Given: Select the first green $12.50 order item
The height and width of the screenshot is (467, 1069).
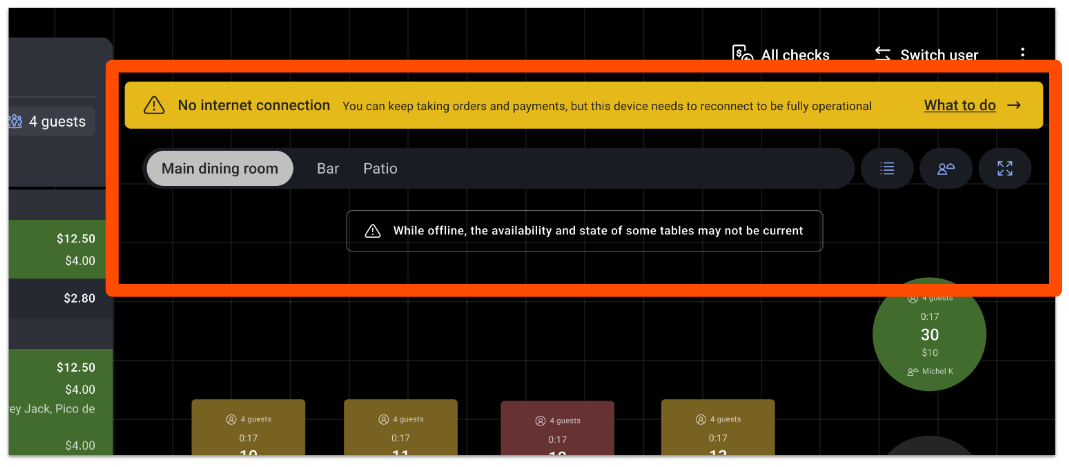Looking at the screenshot, I should click(58, 249).
